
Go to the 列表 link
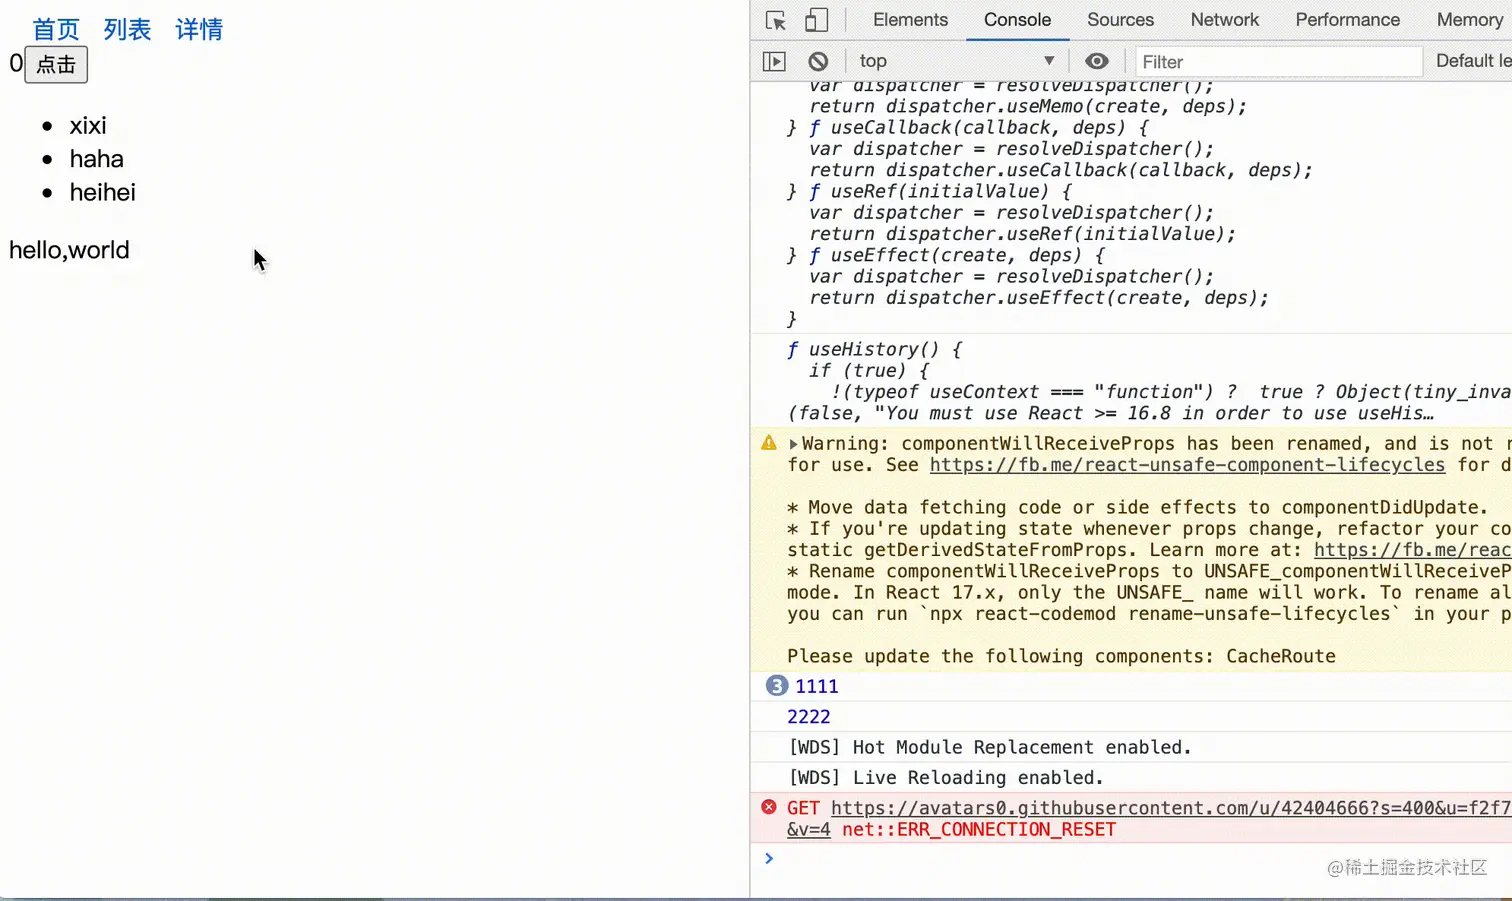127,30
